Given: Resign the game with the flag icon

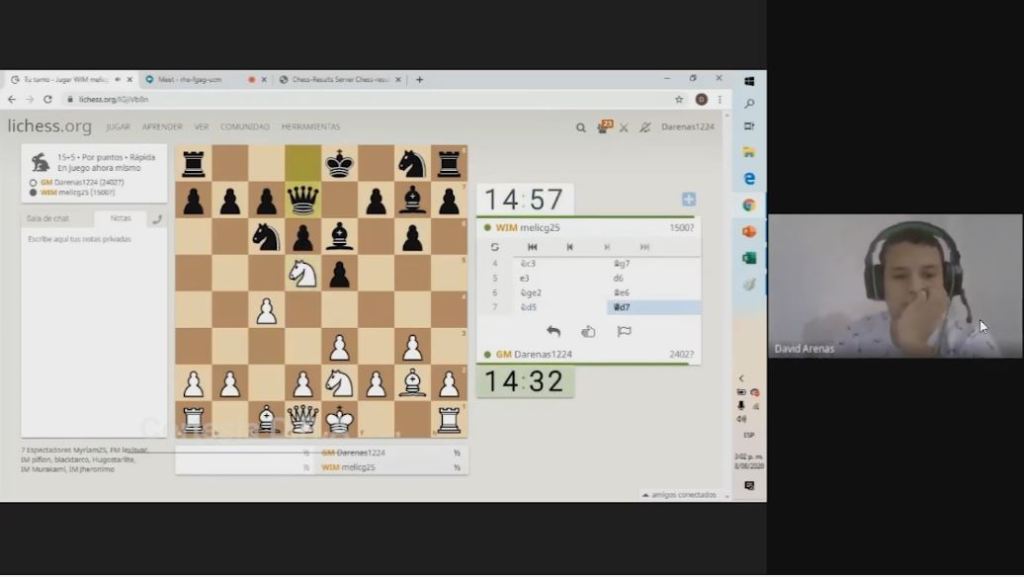Looking at the screenshot, I should [x=624, y=332].
